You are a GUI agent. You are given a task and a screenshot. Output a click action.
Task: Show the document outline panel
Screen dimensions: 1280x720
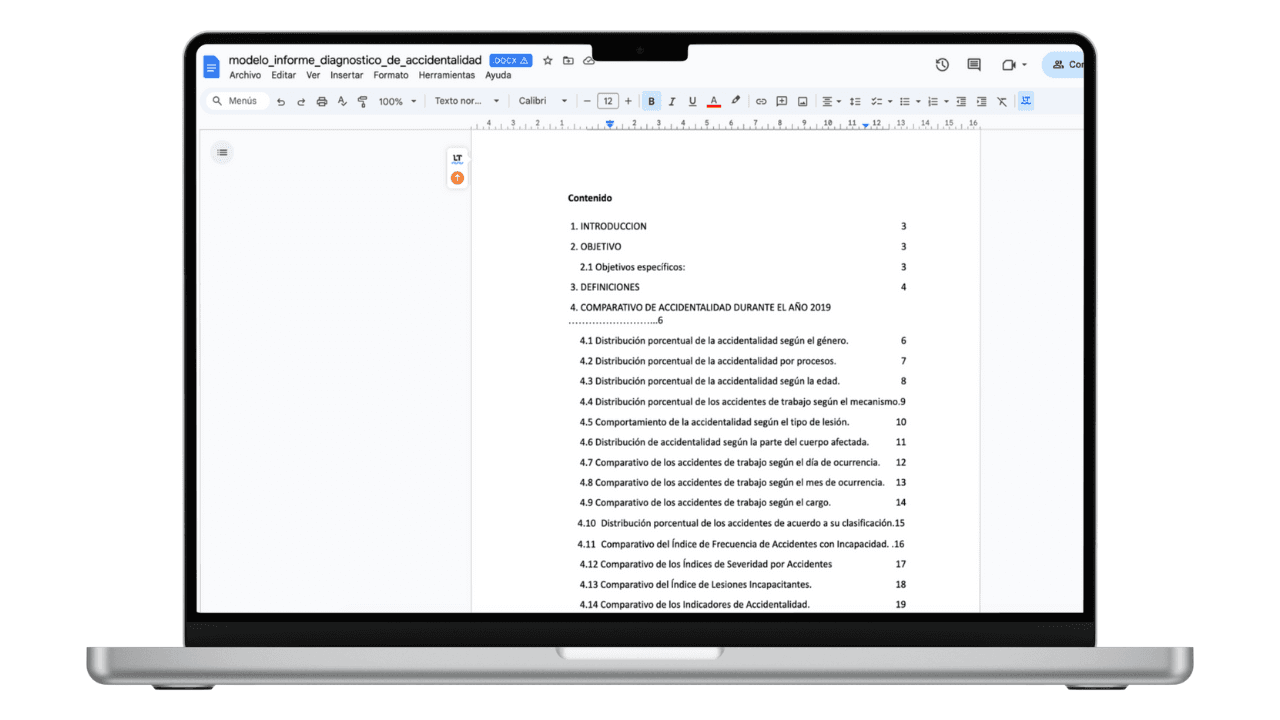(x=222, y=152)
